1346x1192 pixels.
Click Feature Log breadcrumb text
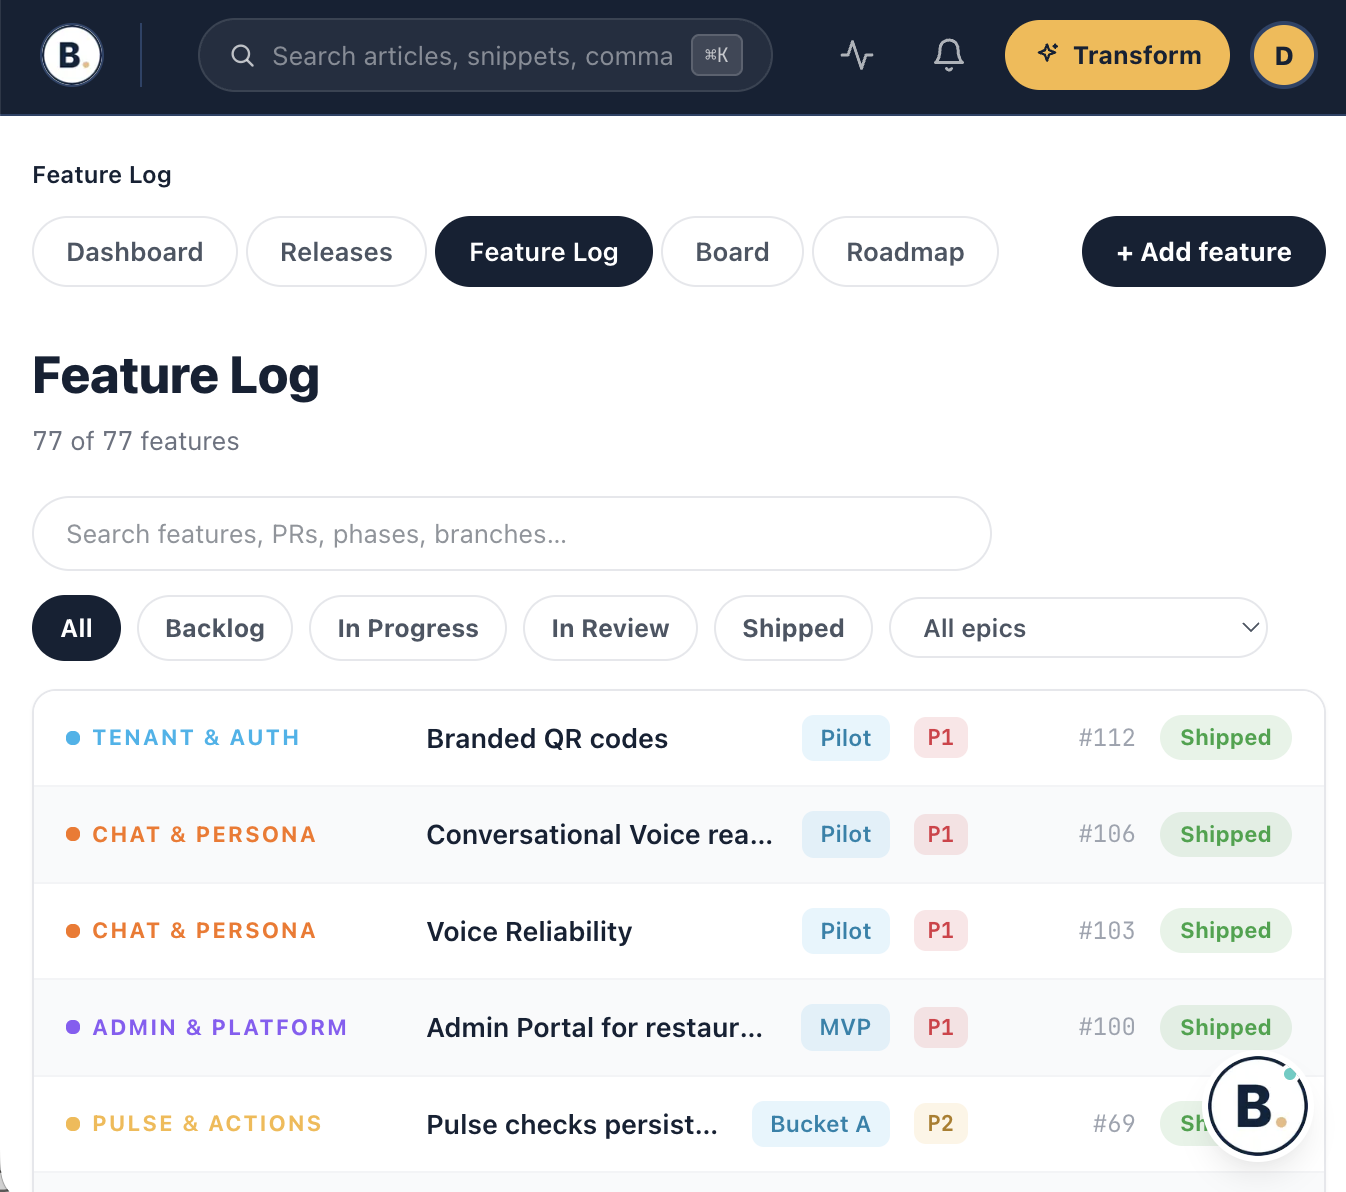[102, 175]
